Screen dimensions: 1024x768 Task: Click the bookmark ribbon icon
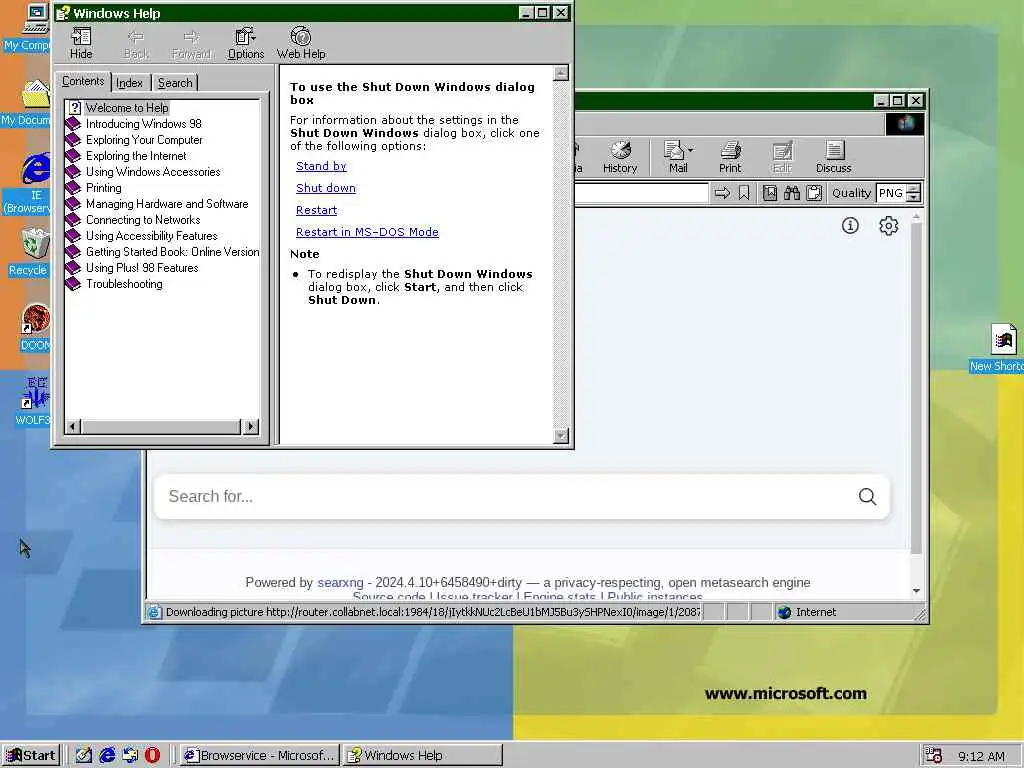(x=744, y=193)
